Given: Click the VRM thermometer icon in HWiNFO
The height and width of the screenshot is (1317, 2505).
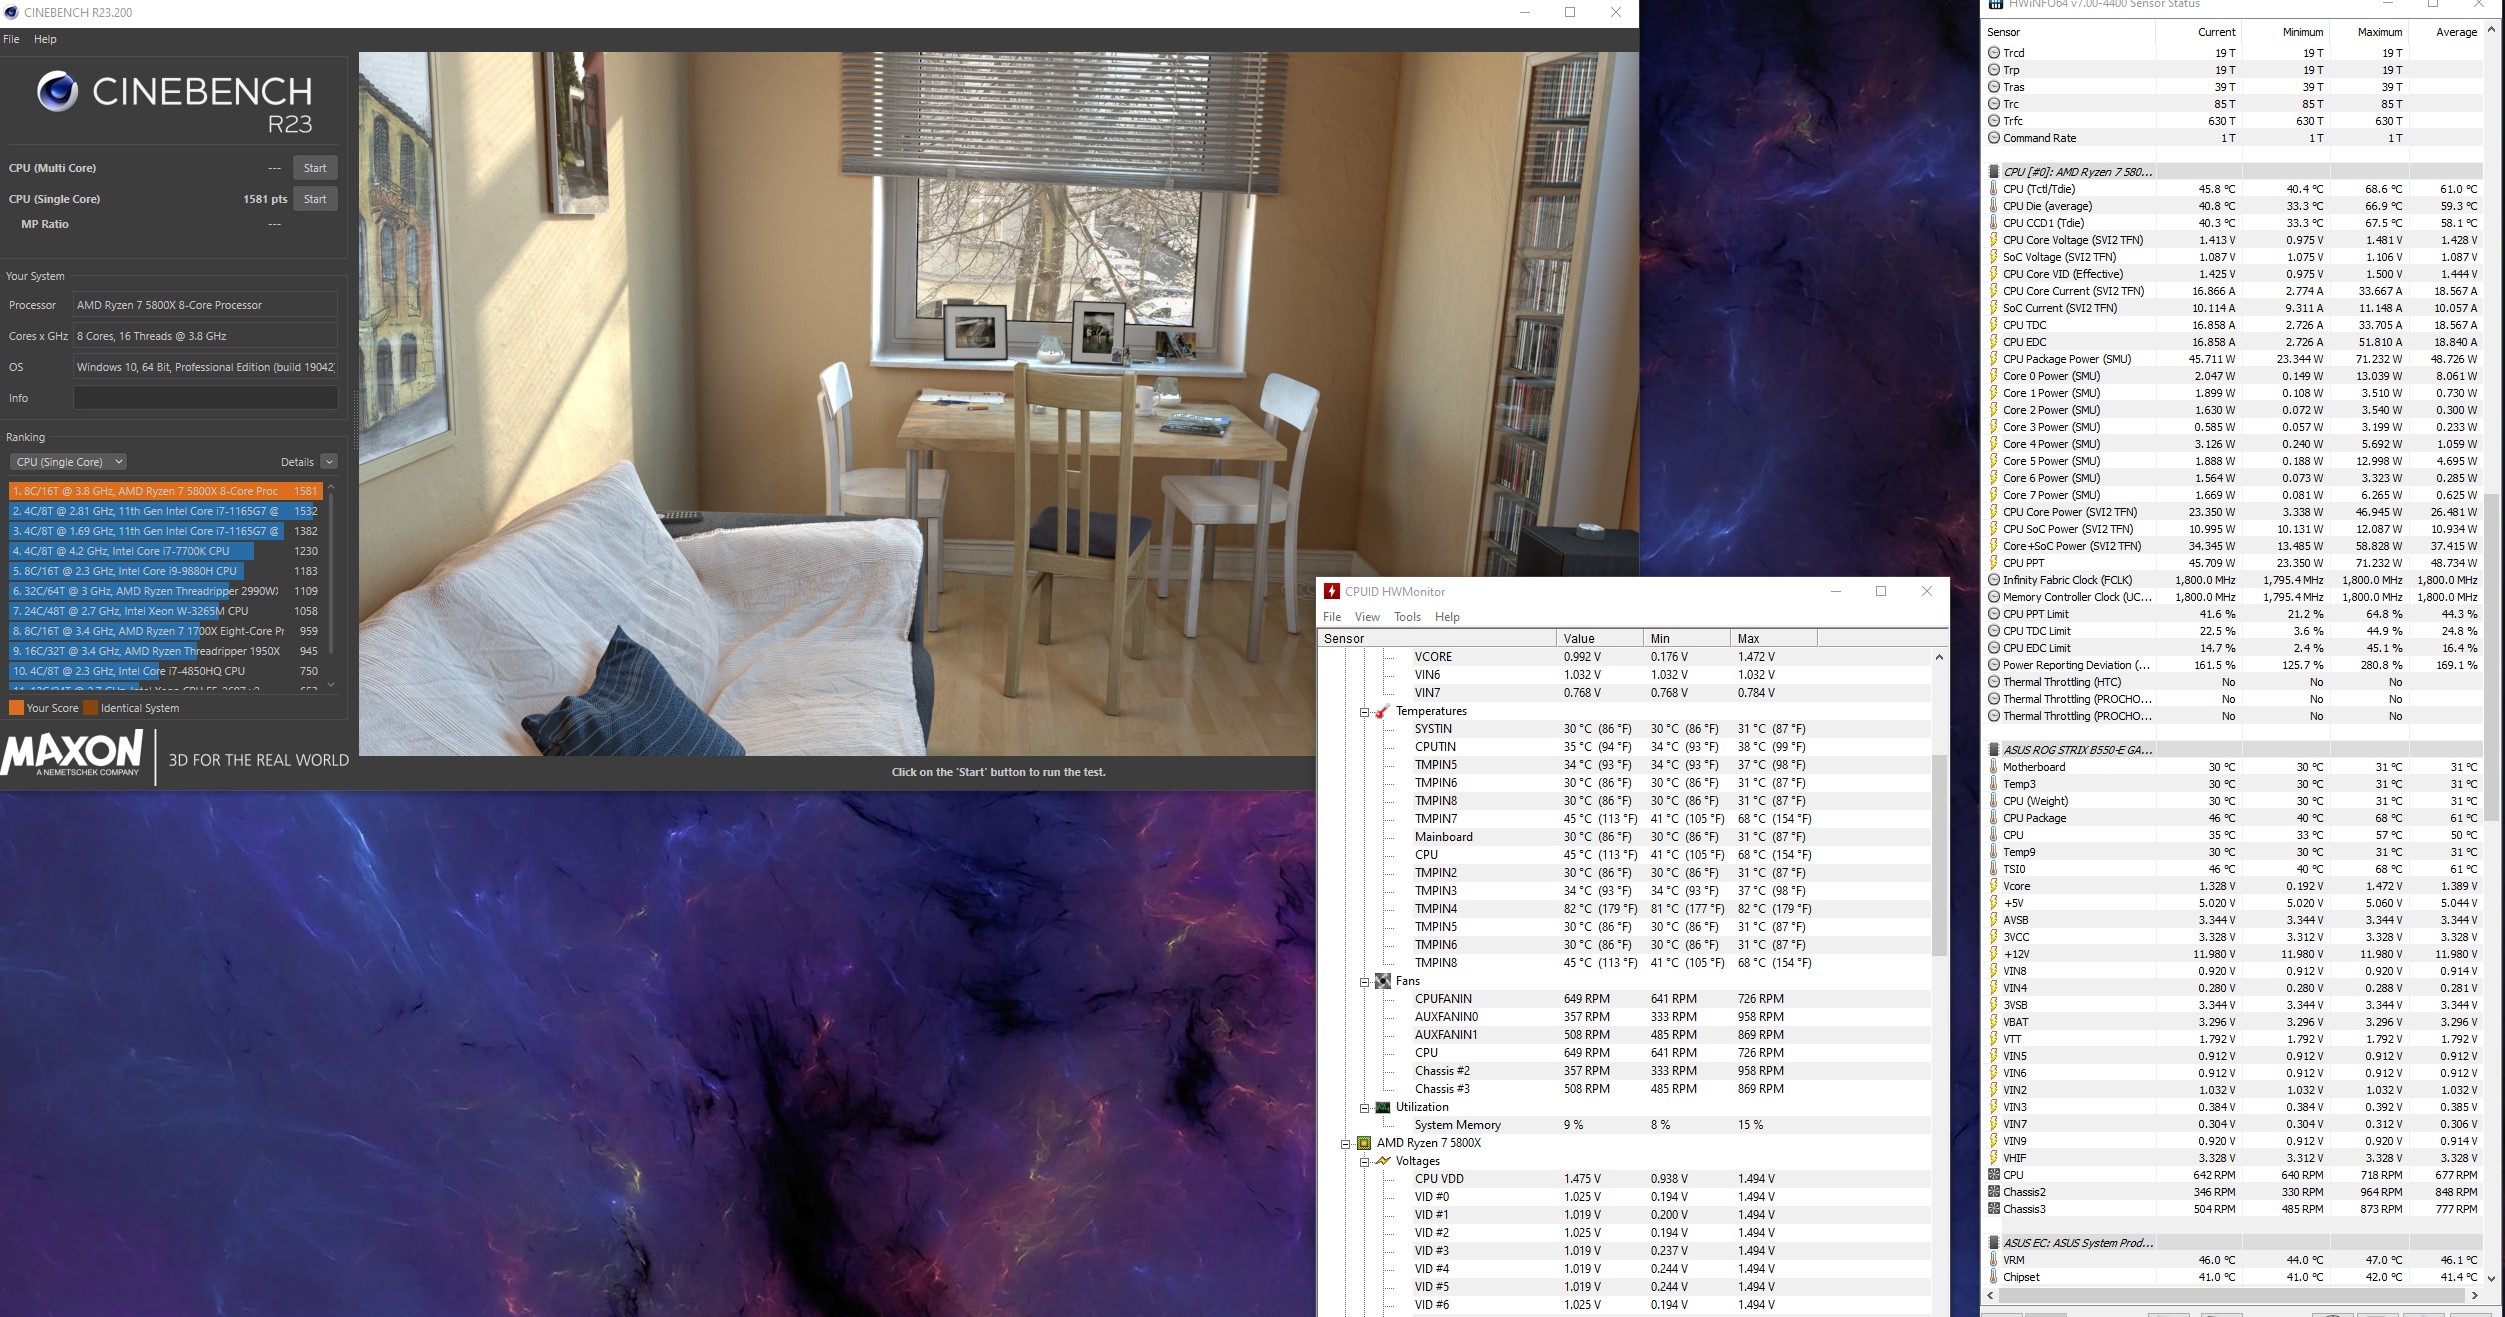Looking at the screenshot, I should tap(1994, 1260).
